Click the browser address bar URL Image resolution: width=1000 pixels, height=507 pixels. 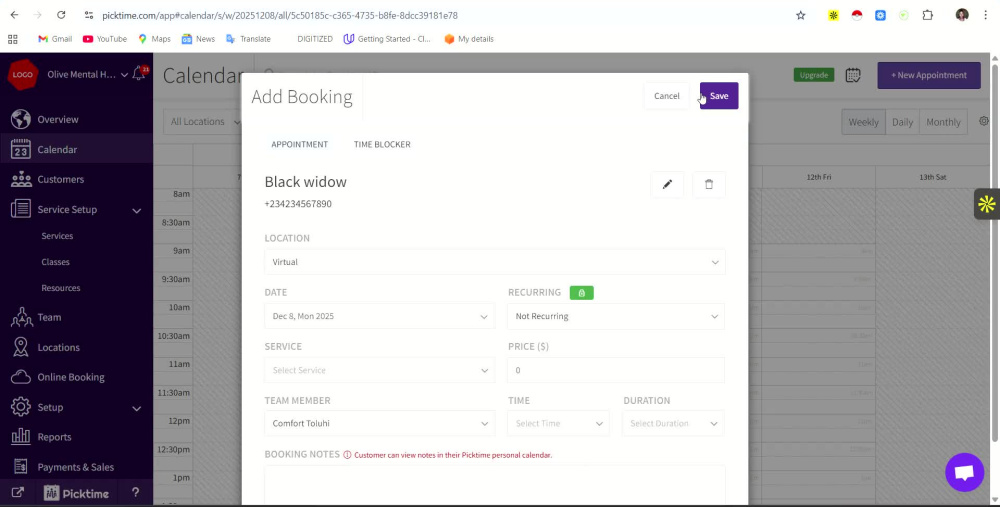(x=280, y=15)
